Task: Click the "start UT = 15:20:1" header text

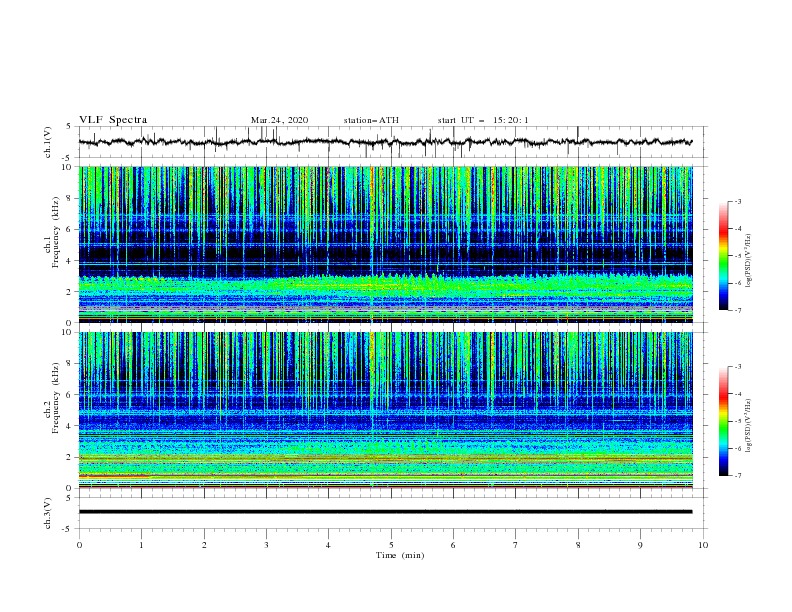Action: point(483,120)
